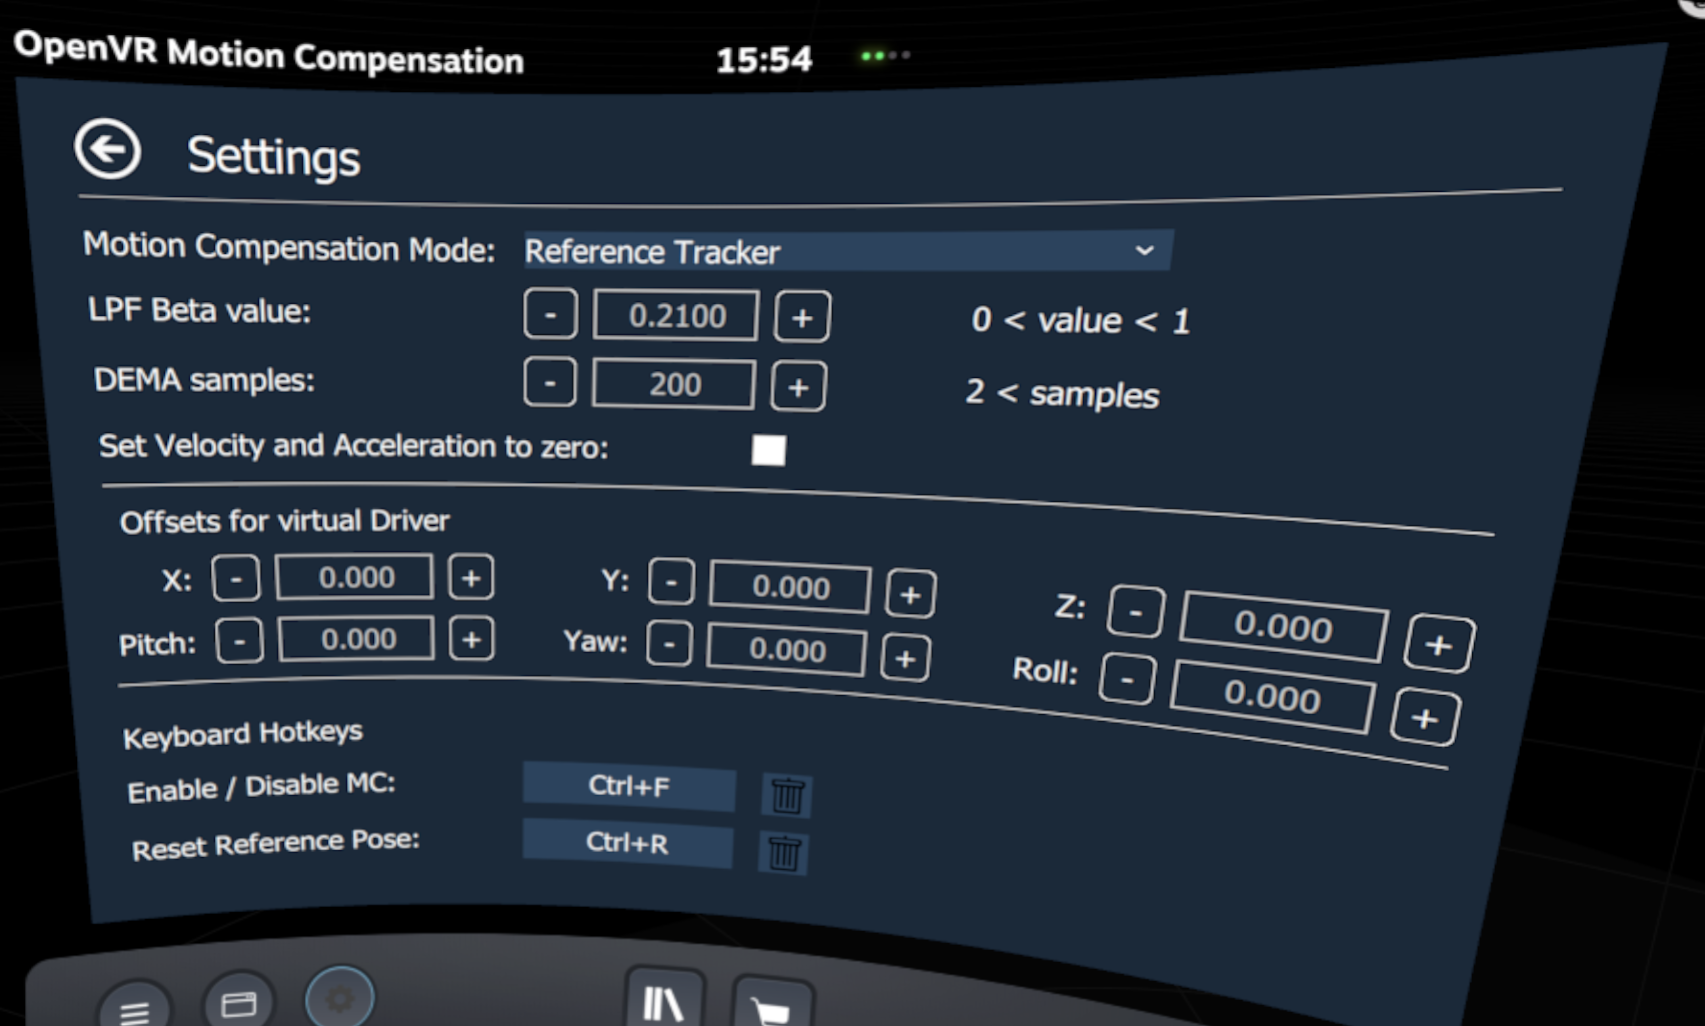The width and height of the screenshot is (1705, 1026).
Task: Click the '2 < samples' hint text
Action: (1062, 394)
